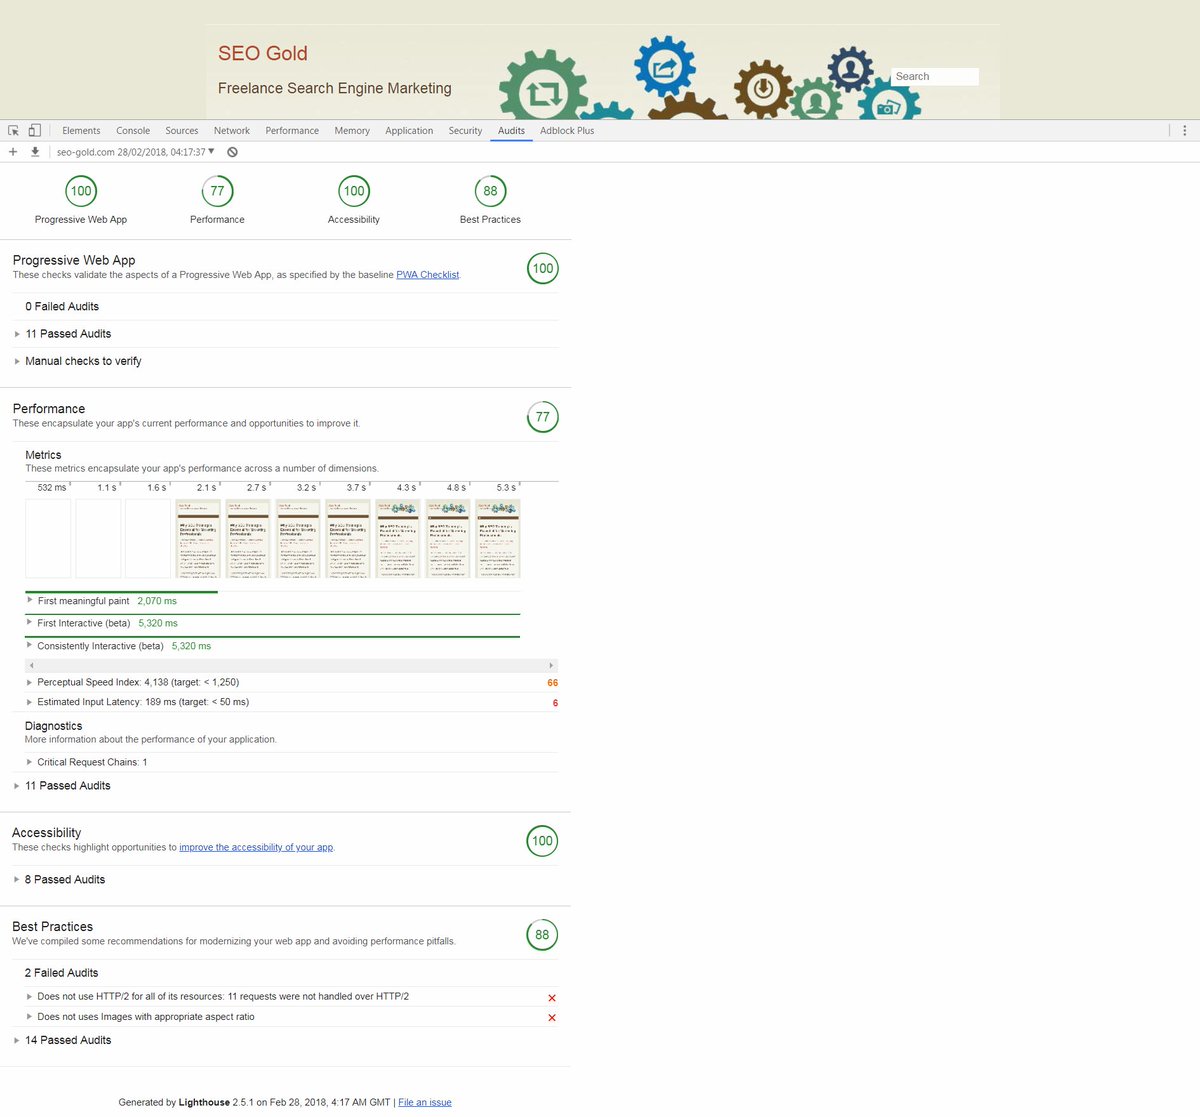The height and width of the screenshot is (1117, 1200).
Task: Open the Adblock Plus tab
Action: click(x=567, y=131)
